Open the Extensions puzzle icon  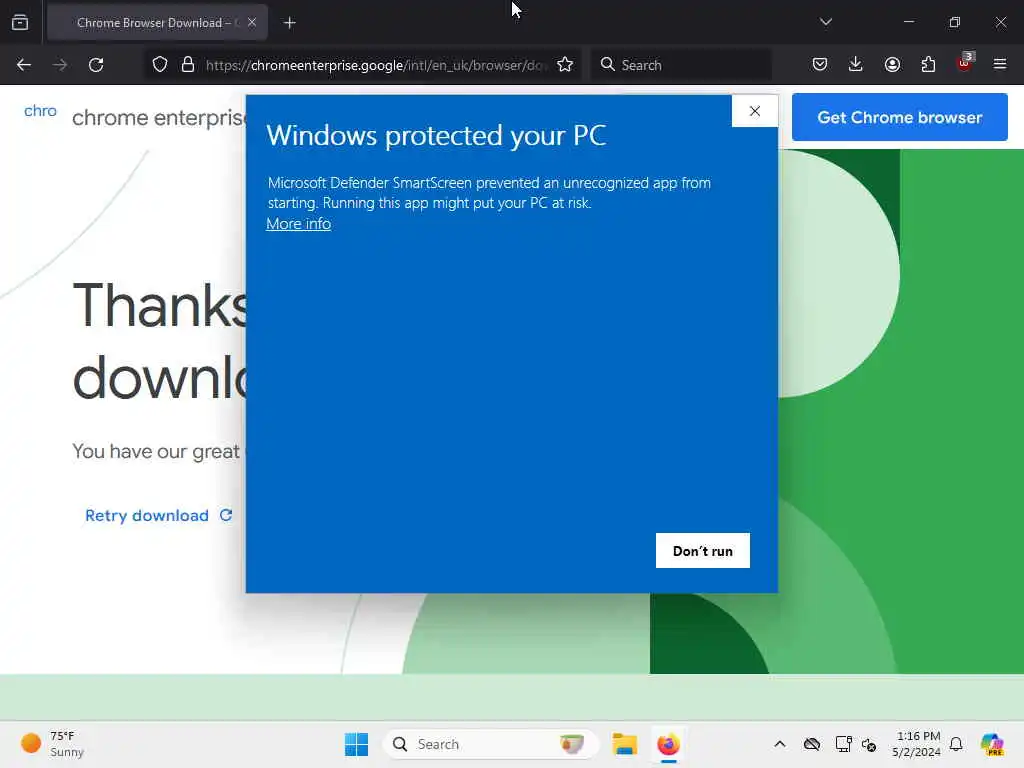coord(928,65)
